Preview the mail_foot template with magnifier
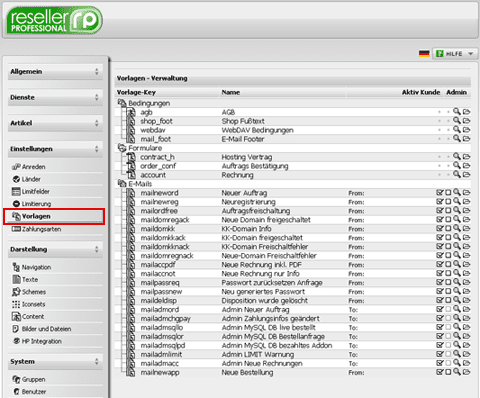 457,139
